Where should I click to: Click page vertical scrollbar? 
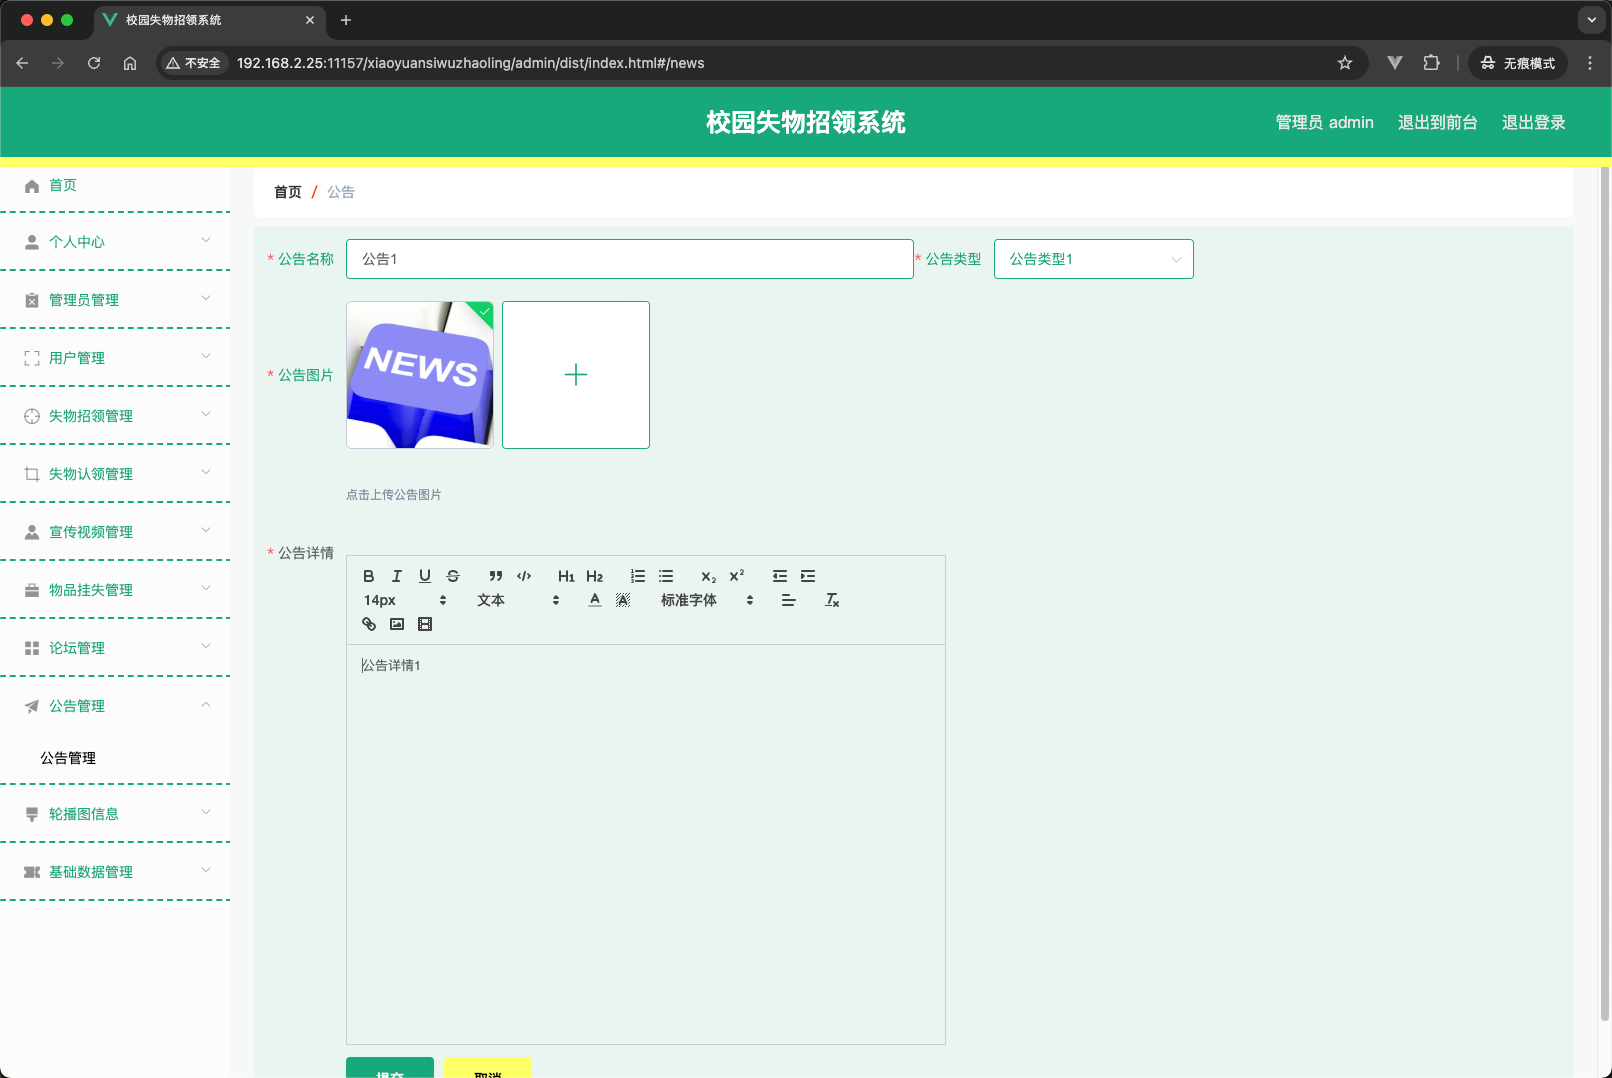pos(1605,594)
